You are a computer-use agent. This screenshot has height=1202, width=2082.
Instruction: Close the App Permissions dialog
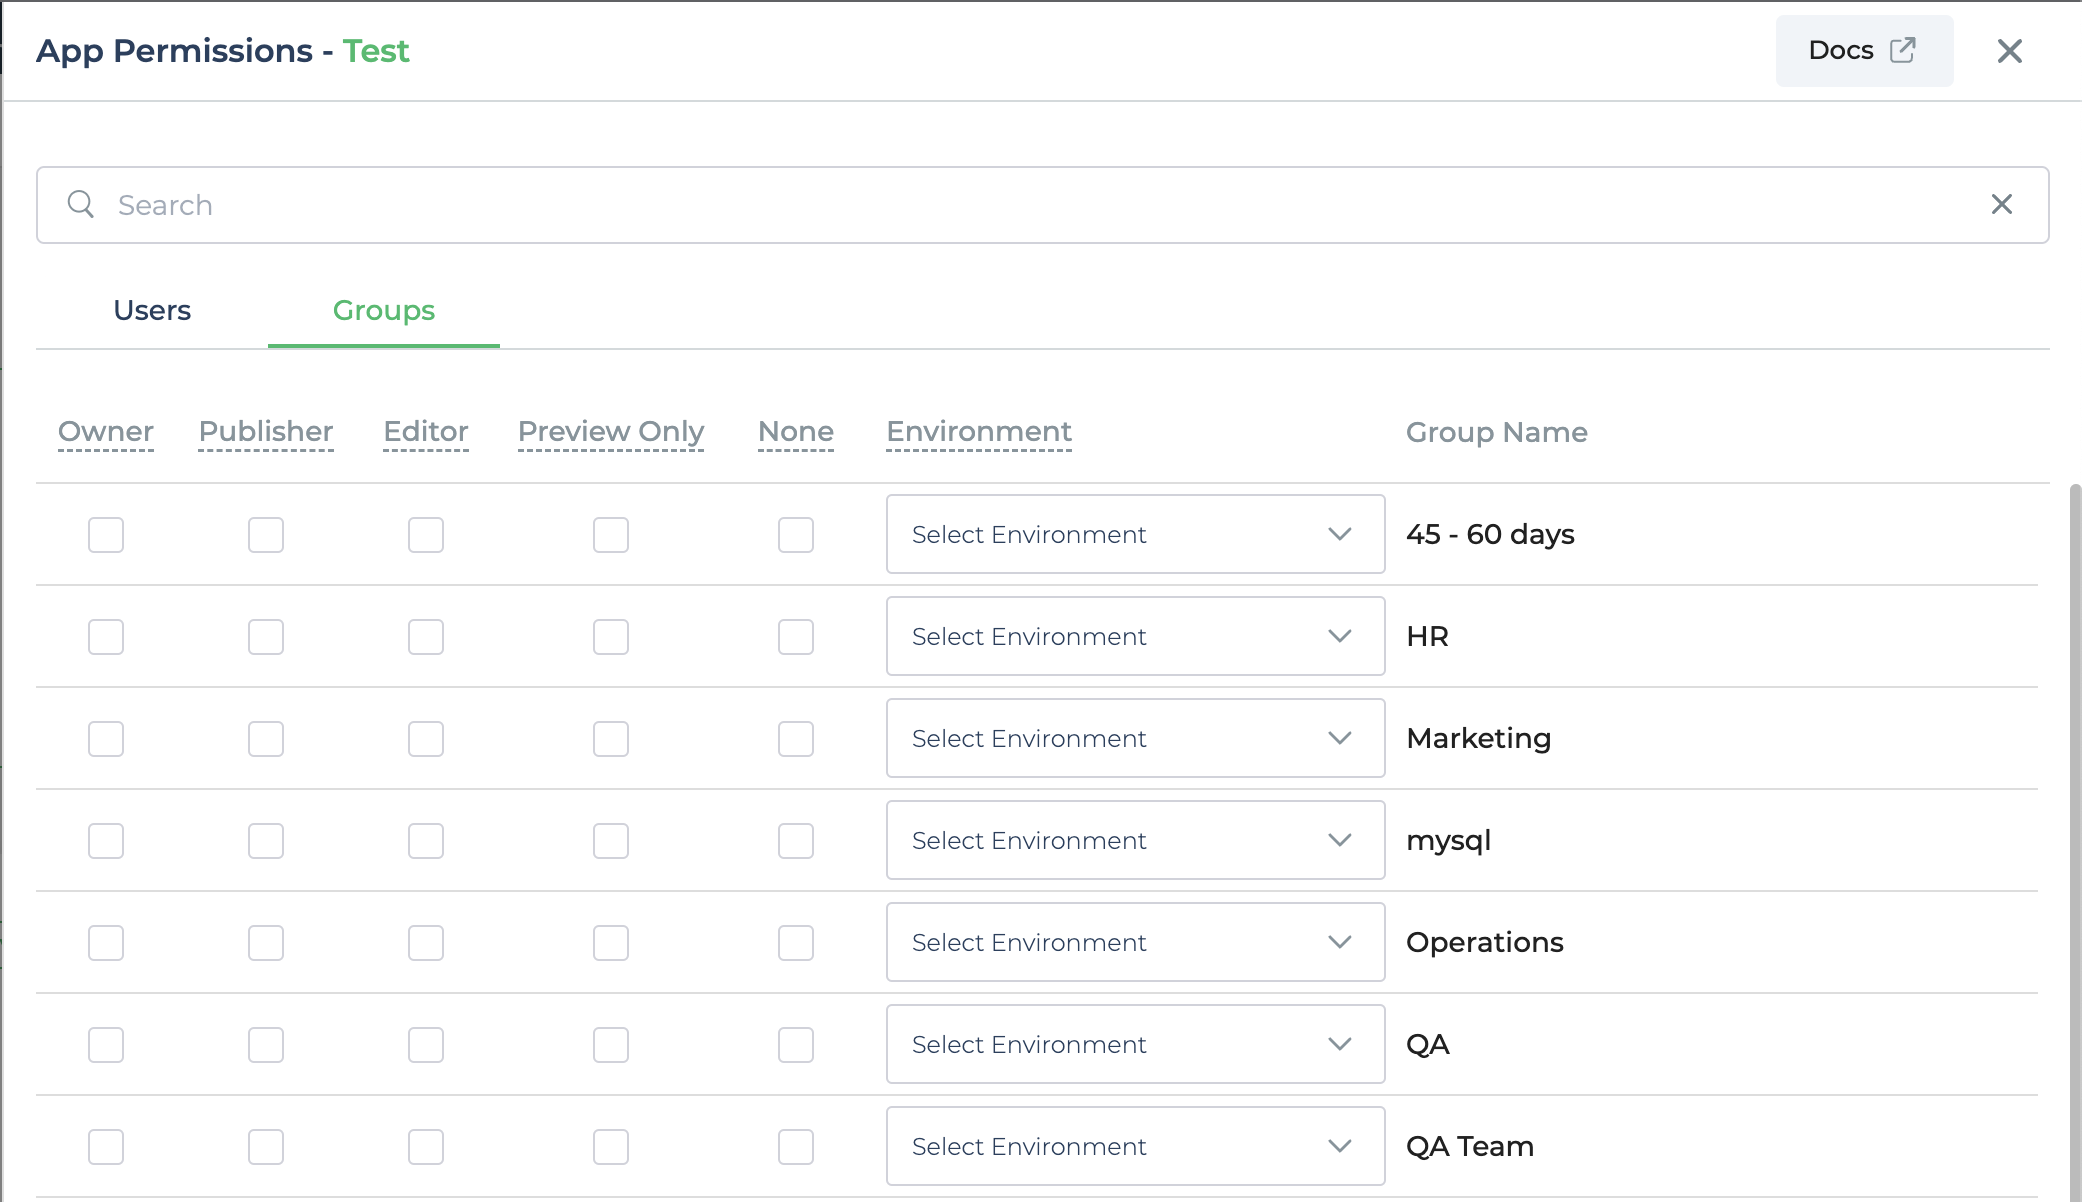pos(2009,52)
